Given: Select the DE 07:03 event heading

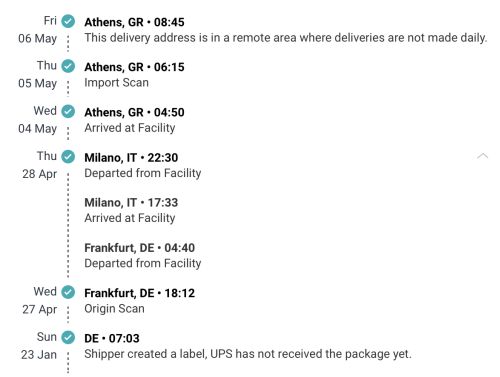Looking at the screenshot, I should [x=112, y=339].
